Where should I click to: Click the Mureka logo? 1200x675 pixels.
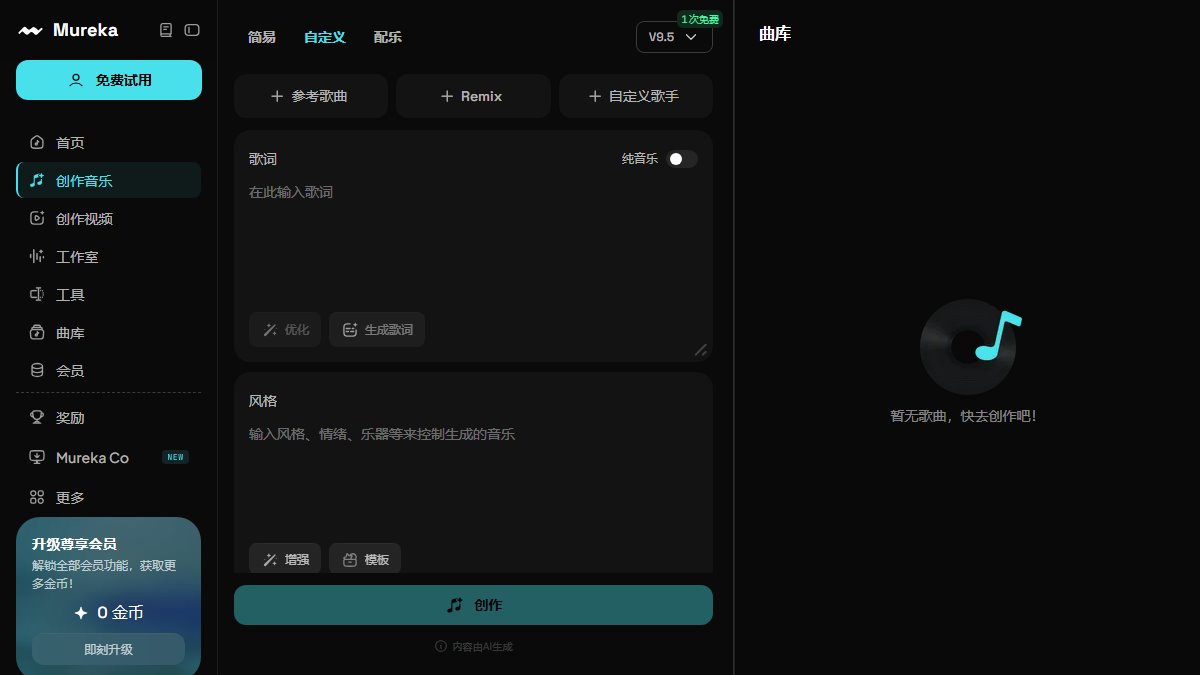pyautogui.click(x=68, y=30)
